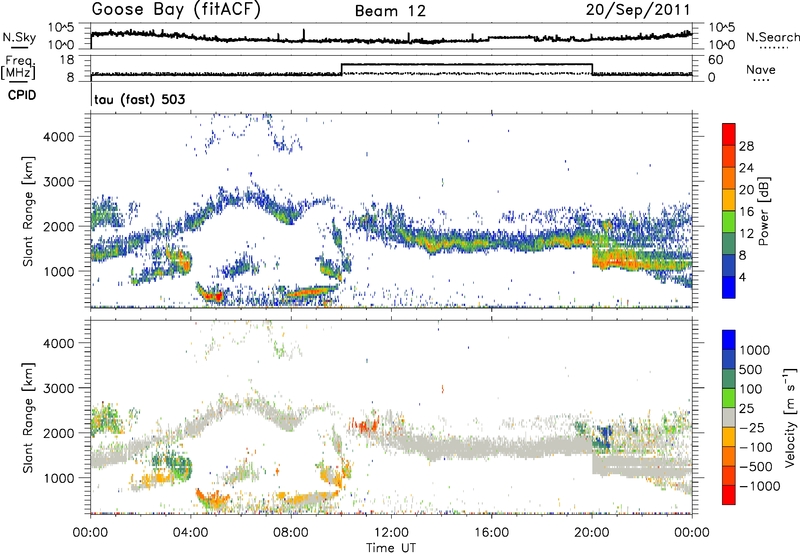The image size is (800, 554).
Task: Click the date '20/Sep/2011'
Action: [638, 10]
